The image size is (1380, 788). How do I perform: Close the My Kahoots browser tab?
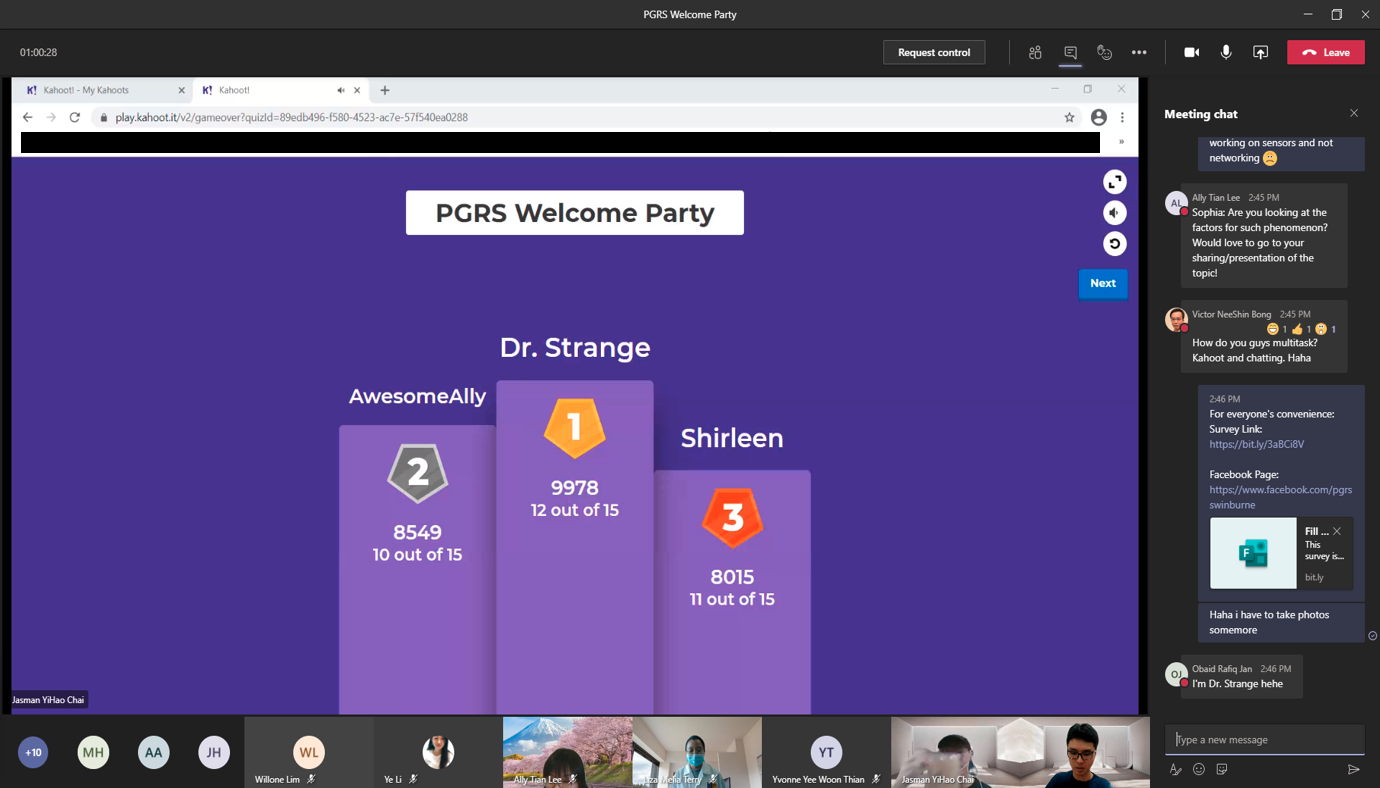(x=181, y=90)
